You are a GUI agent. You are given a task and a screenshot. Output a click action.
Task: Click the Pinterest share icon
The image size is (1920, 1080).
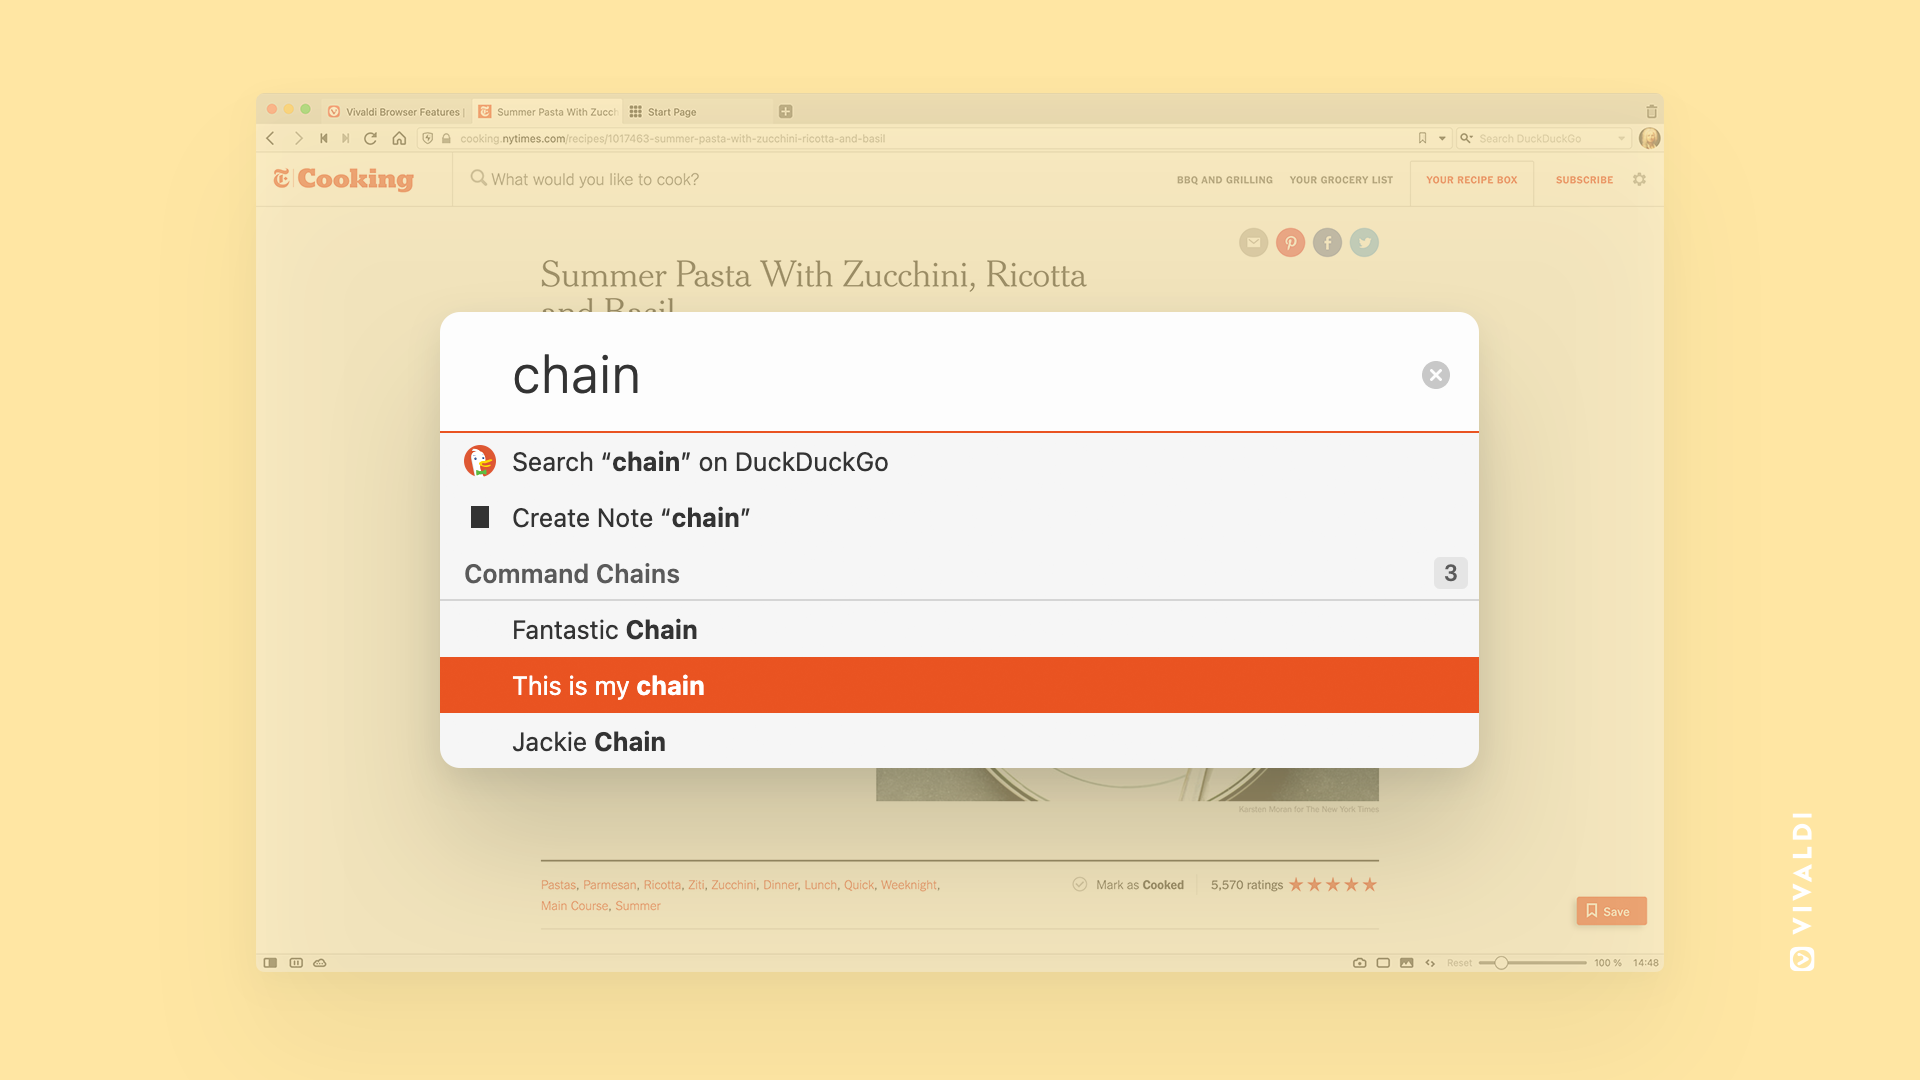(1290, 243)
